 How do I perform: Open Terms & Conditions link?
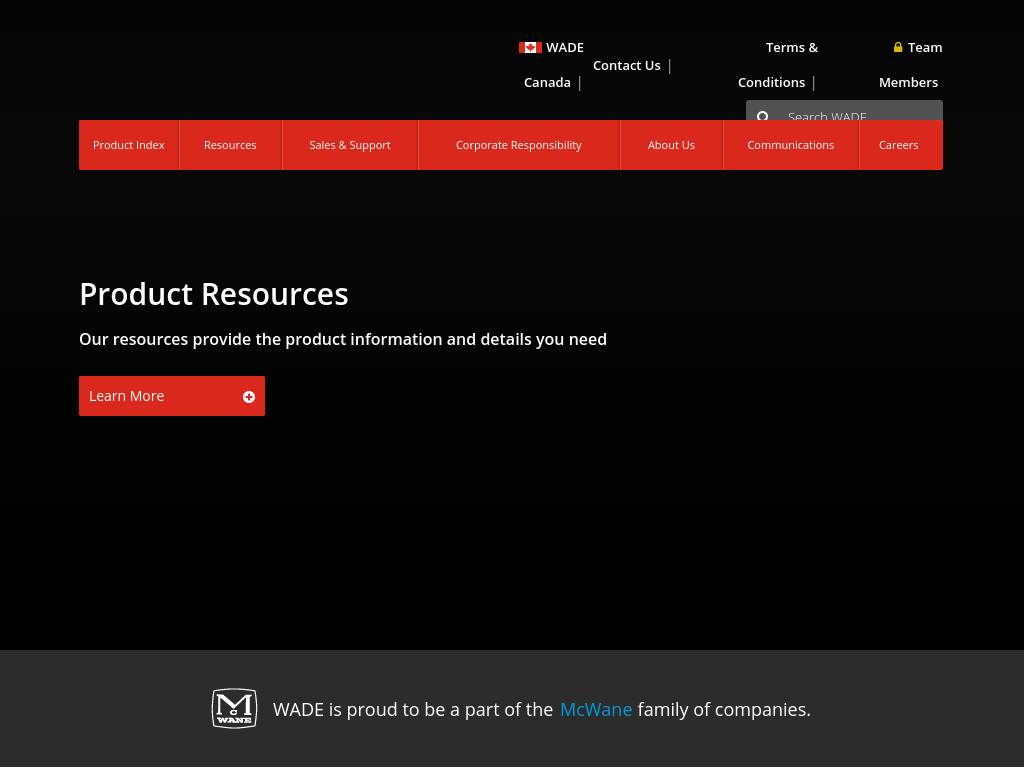point(777,64)
